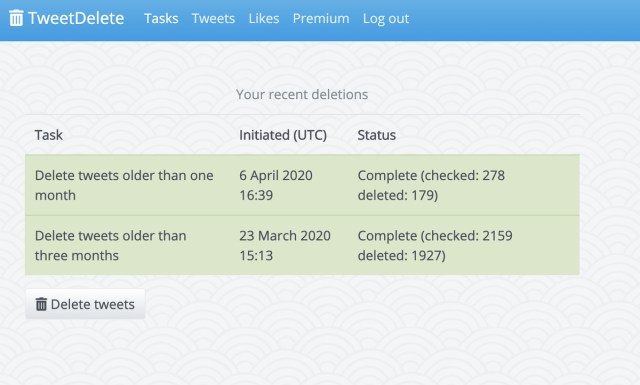Viewport: 640px width, 385px height.
Task: Click the Delete tweets button
Action: pos(85,304)
